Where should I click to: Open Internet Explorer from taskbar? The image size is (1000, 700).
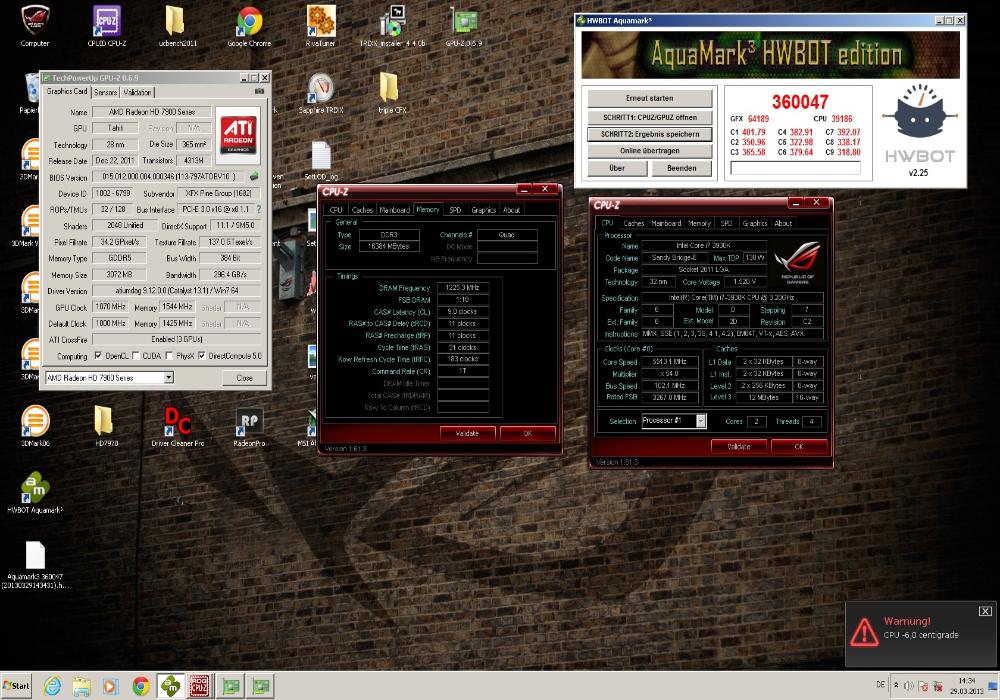(52, 686)
